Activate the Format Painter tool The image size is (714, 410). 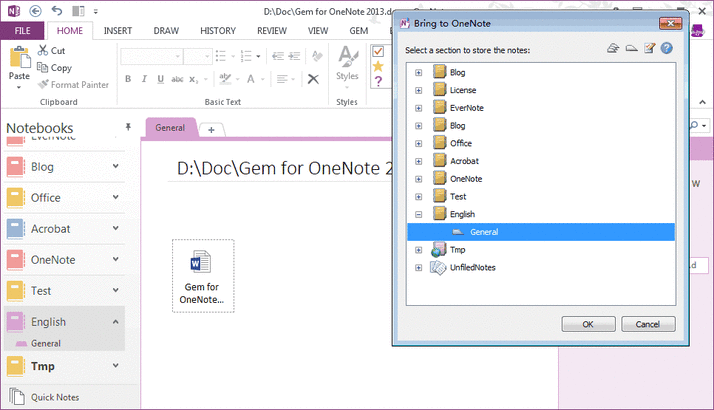74,85
